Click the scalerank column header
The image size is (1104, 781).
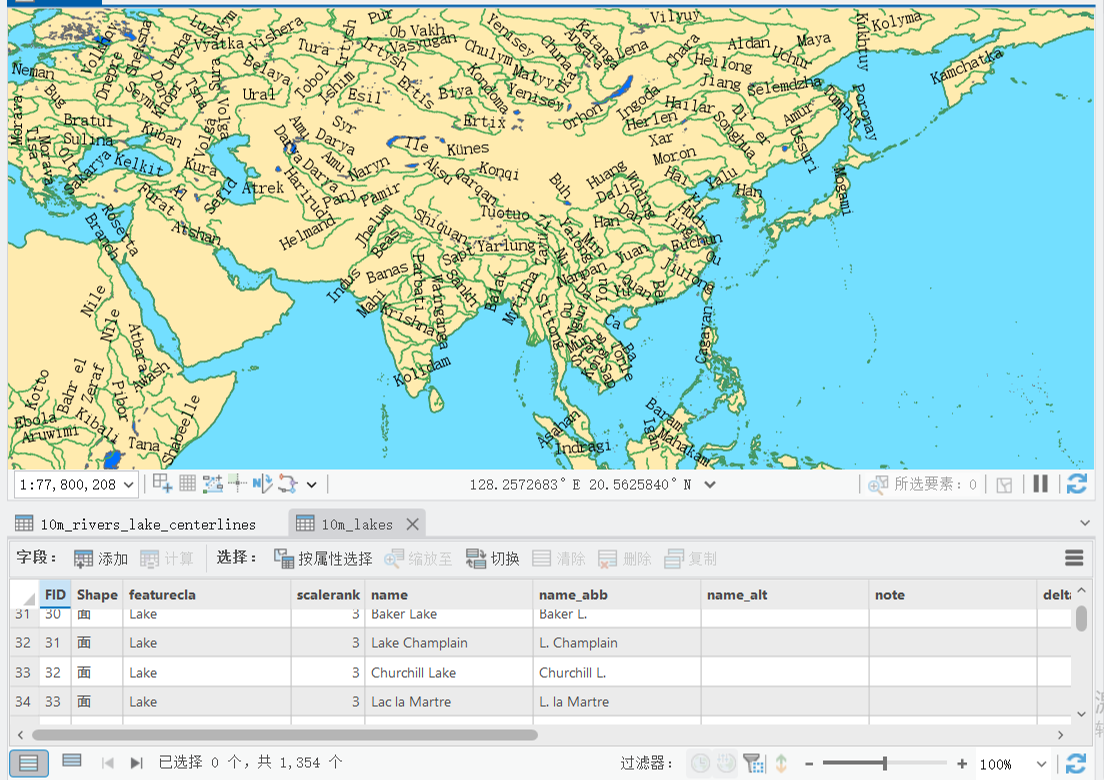point(328,595)
